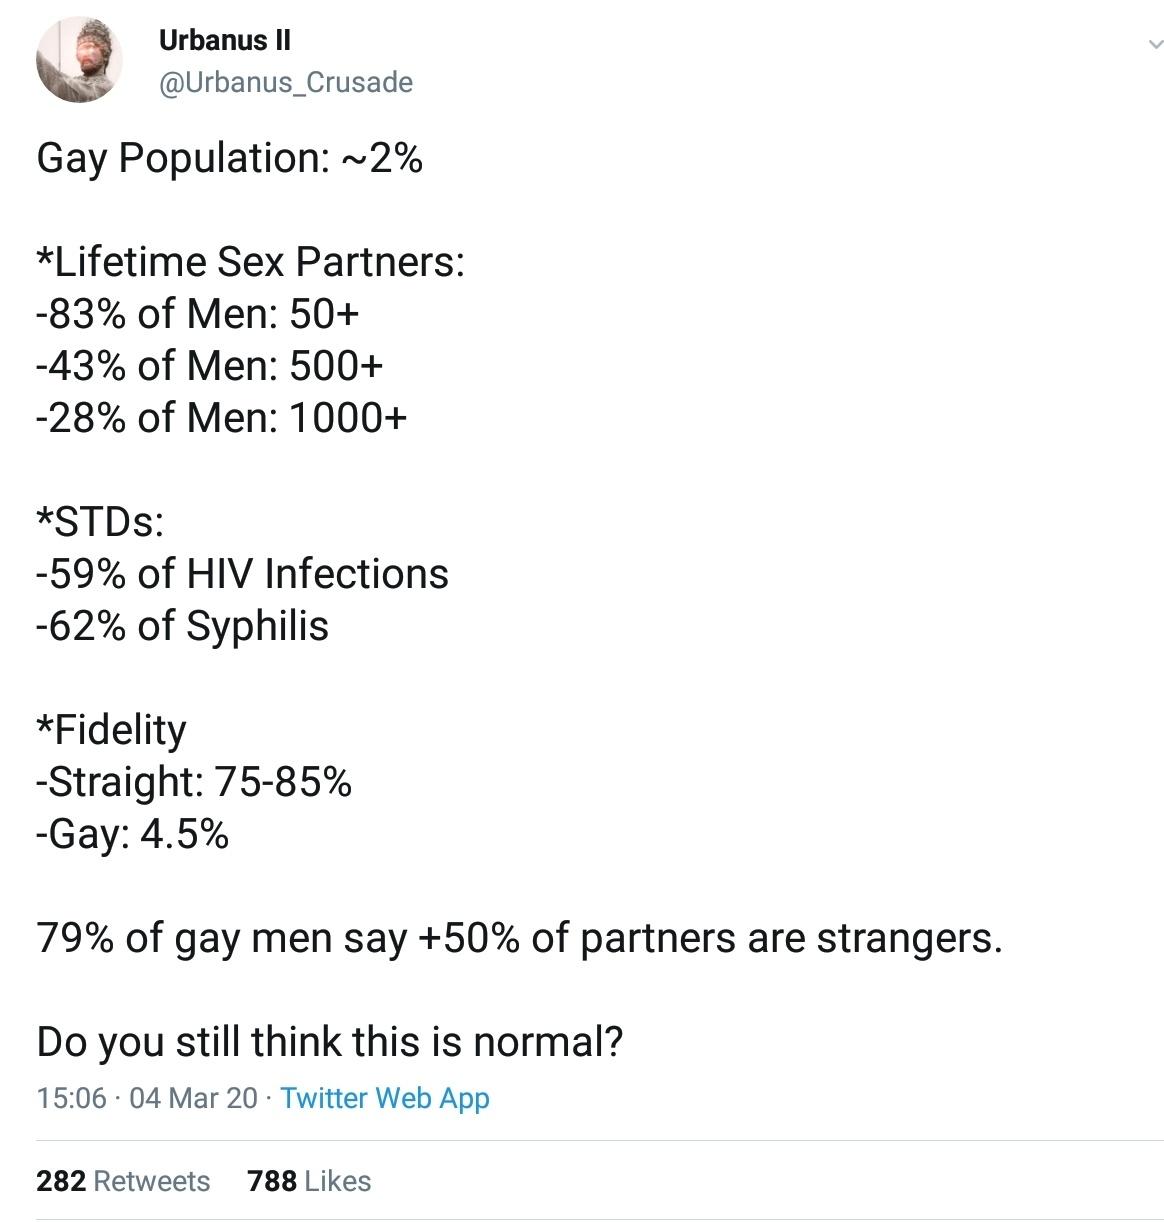Click the Twitter Web App source link
1164x1222 pixels.
(x=385, y=1098)
